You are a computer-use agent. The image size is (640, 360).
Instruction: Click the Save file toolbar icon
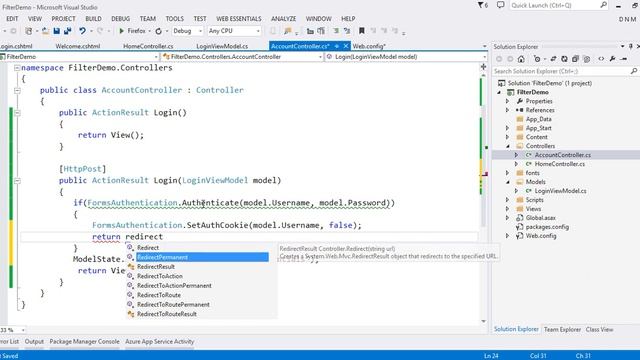pos(57,31)
